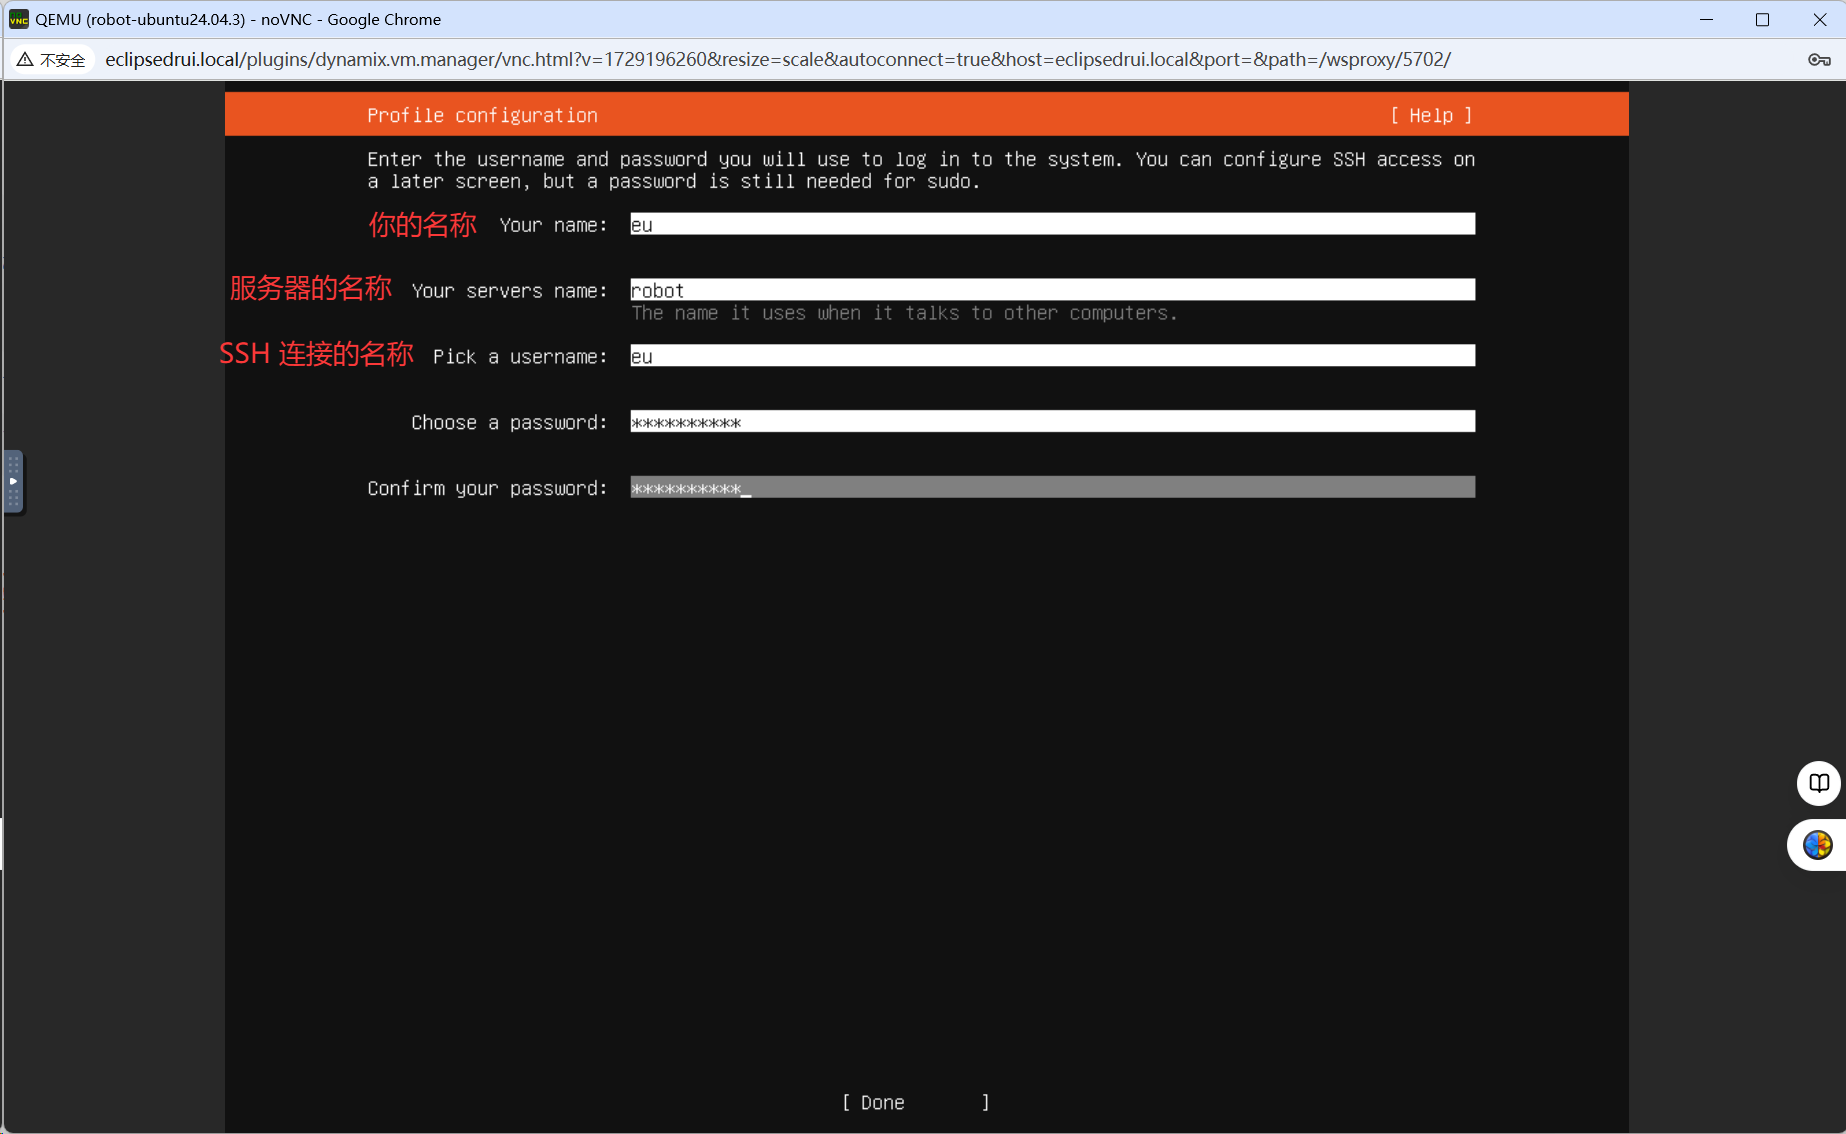Select the Pick a username field

coord(1052,356)
